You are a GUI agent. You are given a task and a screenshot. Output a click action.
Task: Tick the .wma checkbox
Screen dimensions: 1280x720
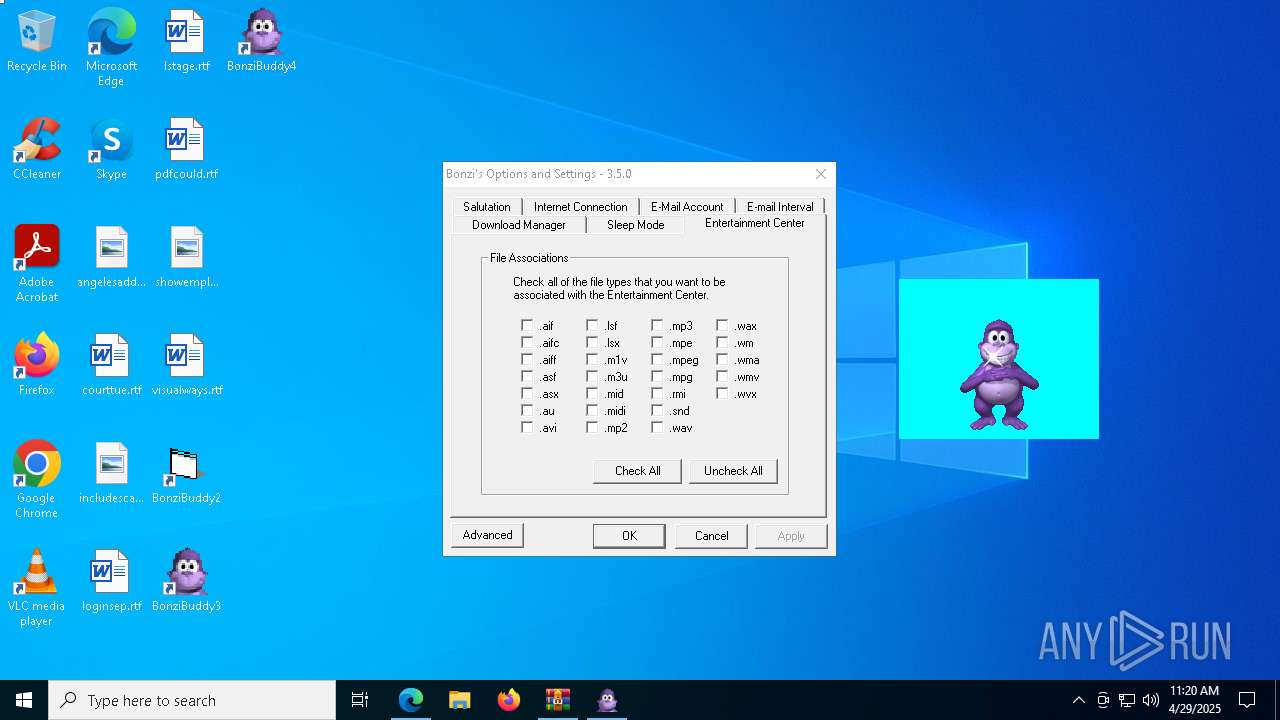pos(722,360)
